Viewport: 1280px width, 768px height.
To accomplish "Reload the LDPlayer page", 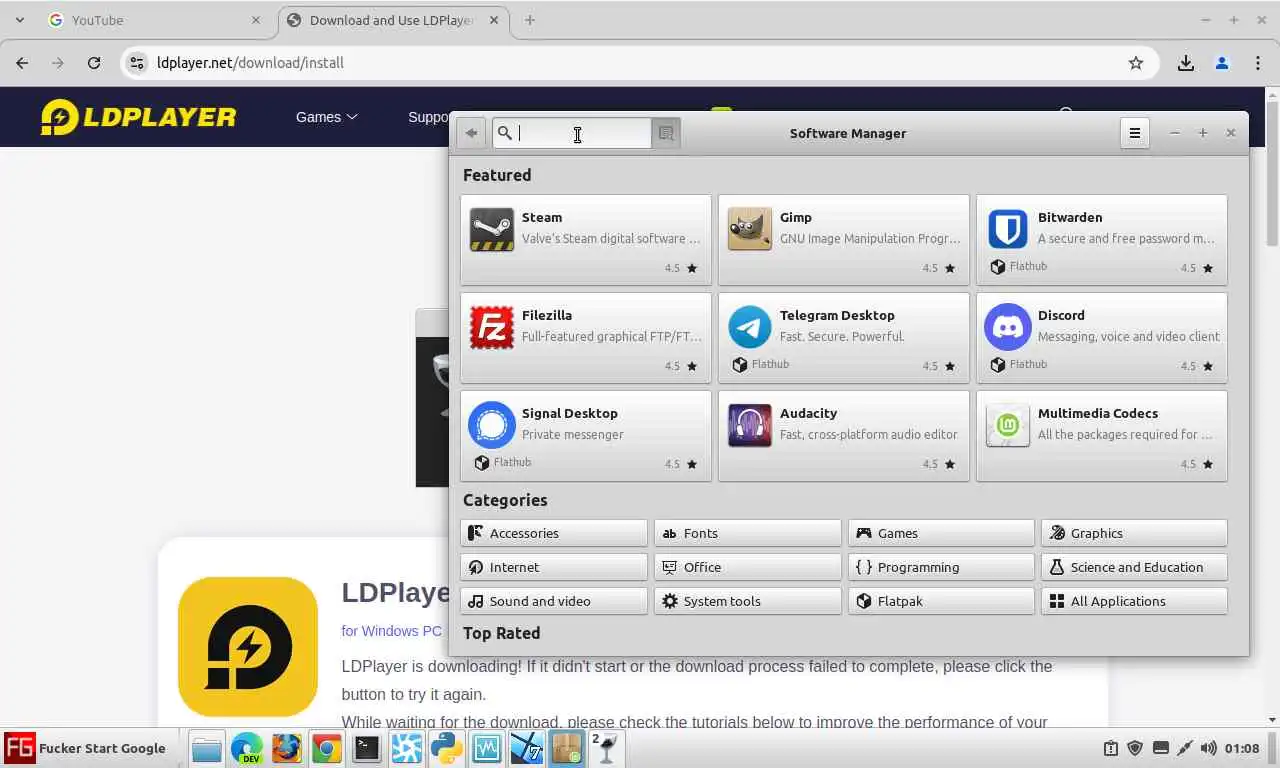I will point(94,62).
